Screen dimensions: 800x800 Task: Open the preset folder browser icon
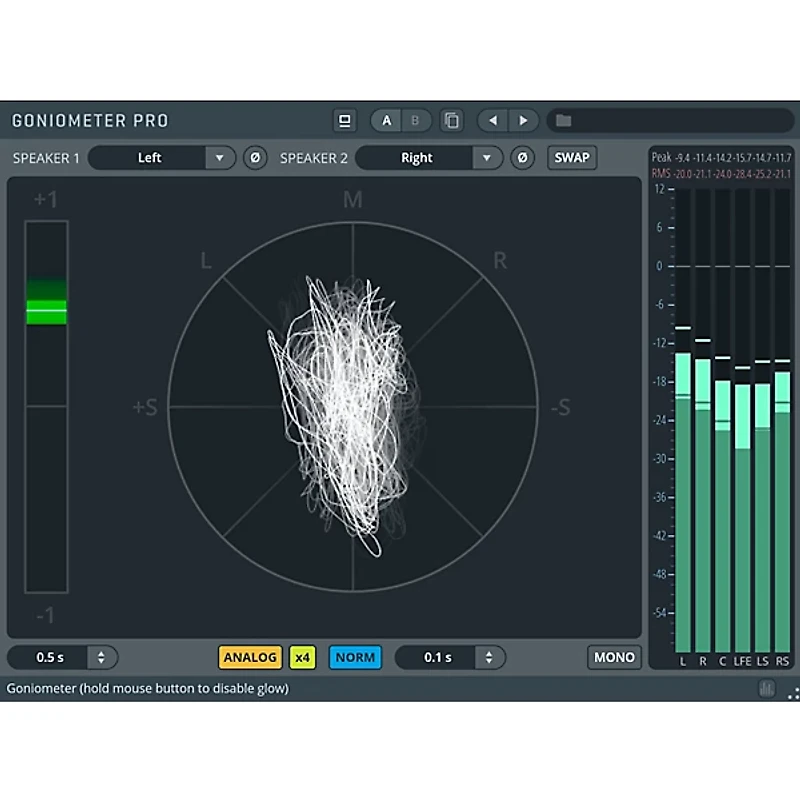pos(563,120)
